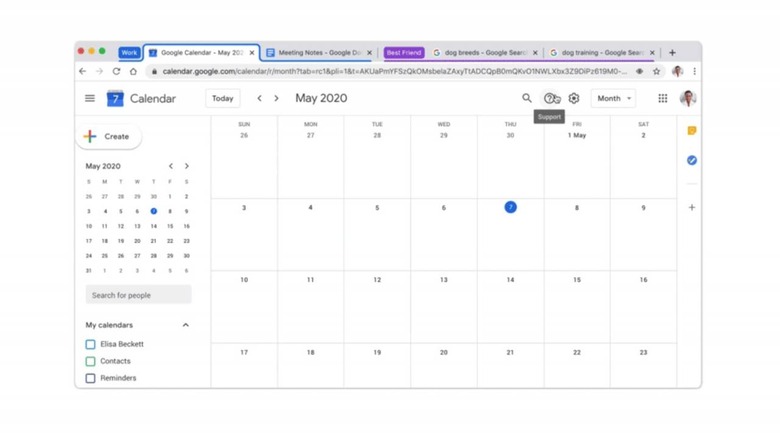Click the Create event button
Image resolution: width=780 pixels, height=433 pixels.
(x=107, y=136)
